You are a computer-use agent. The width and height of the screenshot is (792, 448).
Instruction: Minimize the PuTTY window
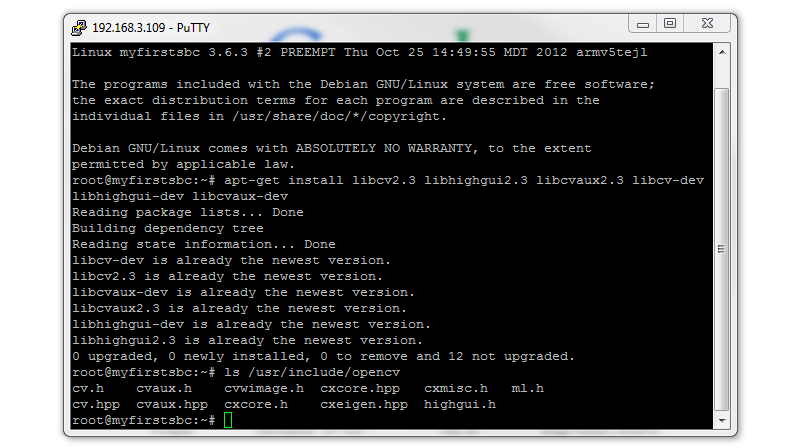[642, 24]
